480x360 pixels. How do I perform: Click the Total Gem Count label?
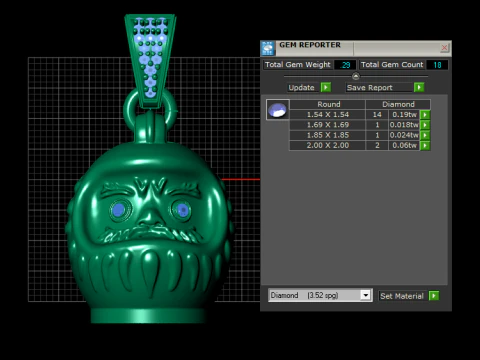392,65
